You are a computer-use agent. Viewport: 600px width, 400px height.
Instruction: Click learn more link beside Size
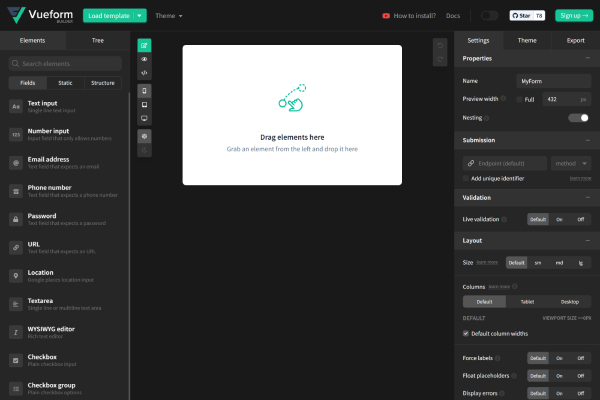tap(487, 263)
